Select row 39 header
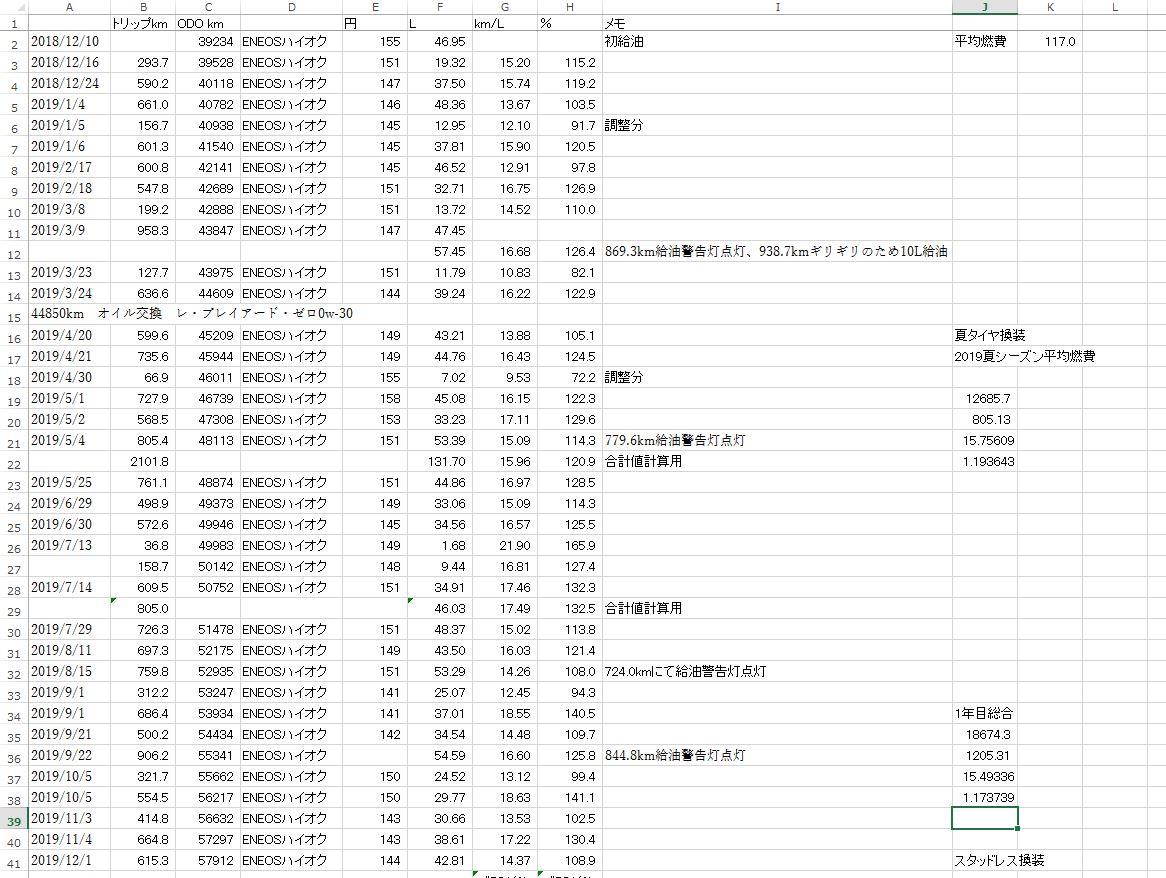Screen dimensions: 1166x878 [x=14, y=819]
